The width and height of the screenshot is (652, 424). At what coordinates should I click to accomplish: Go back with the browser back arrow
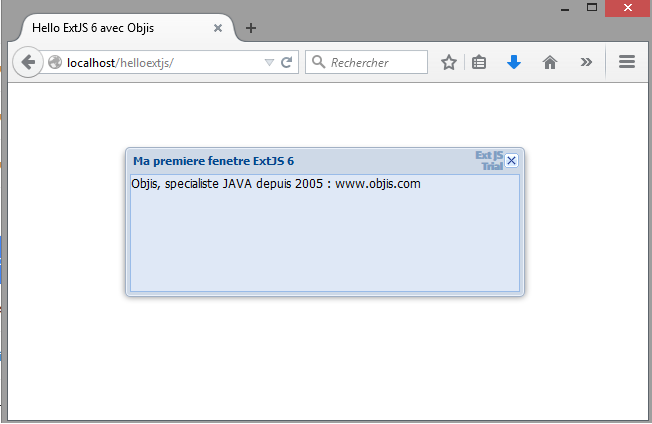point(28,62)
